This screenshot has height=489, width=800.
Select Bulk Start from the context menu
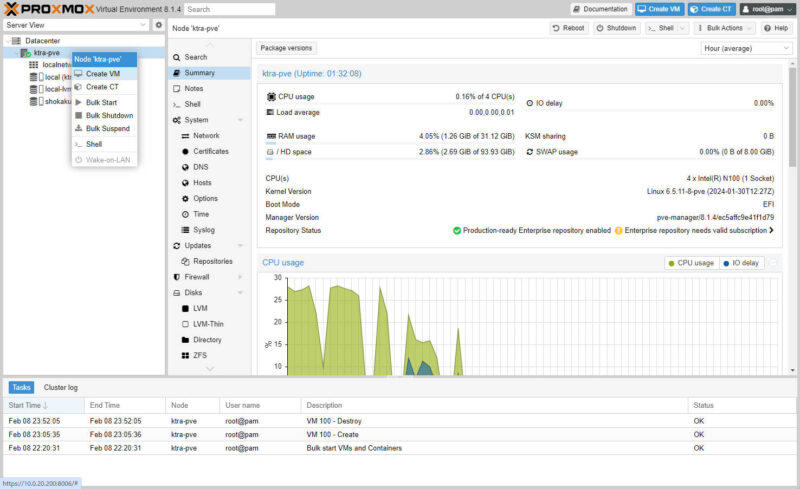104,102
